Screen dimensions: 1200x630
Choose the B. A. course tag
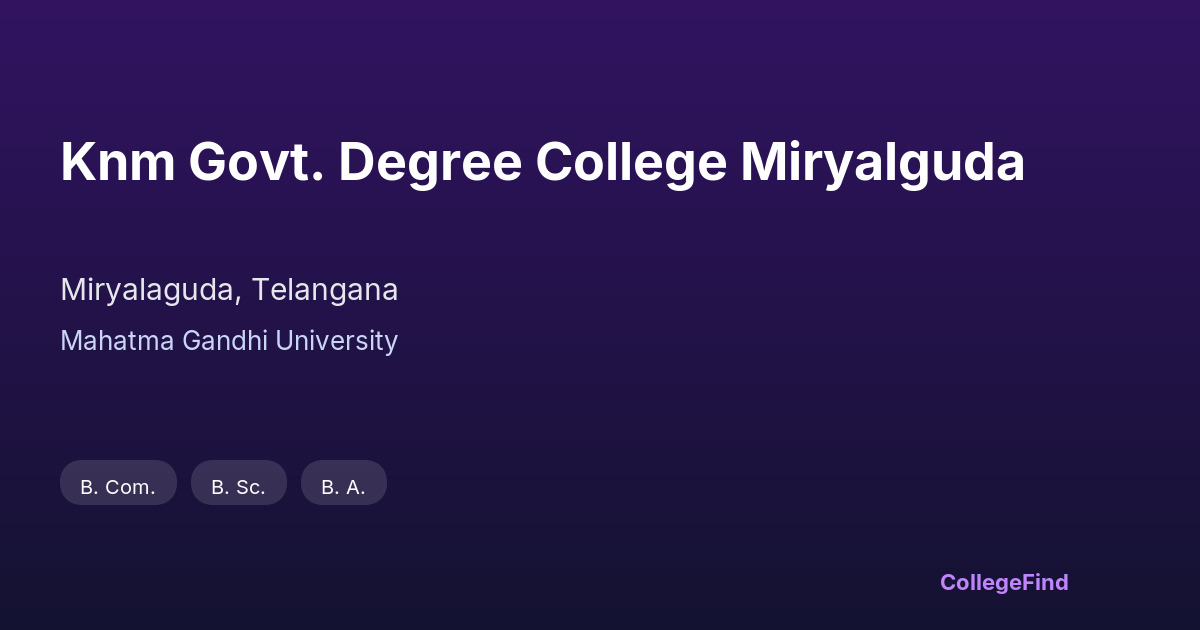click(343, 487)
